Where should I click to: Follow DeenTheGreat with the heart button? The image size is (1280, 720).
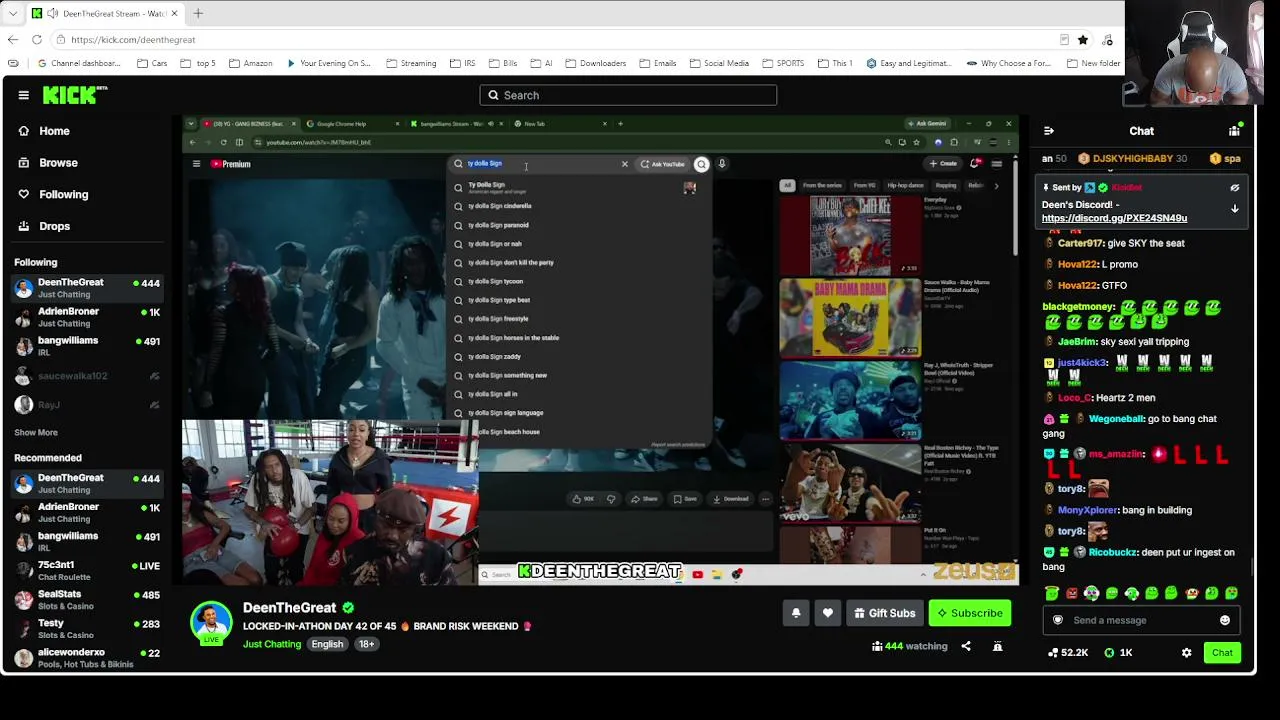point(827,613)
